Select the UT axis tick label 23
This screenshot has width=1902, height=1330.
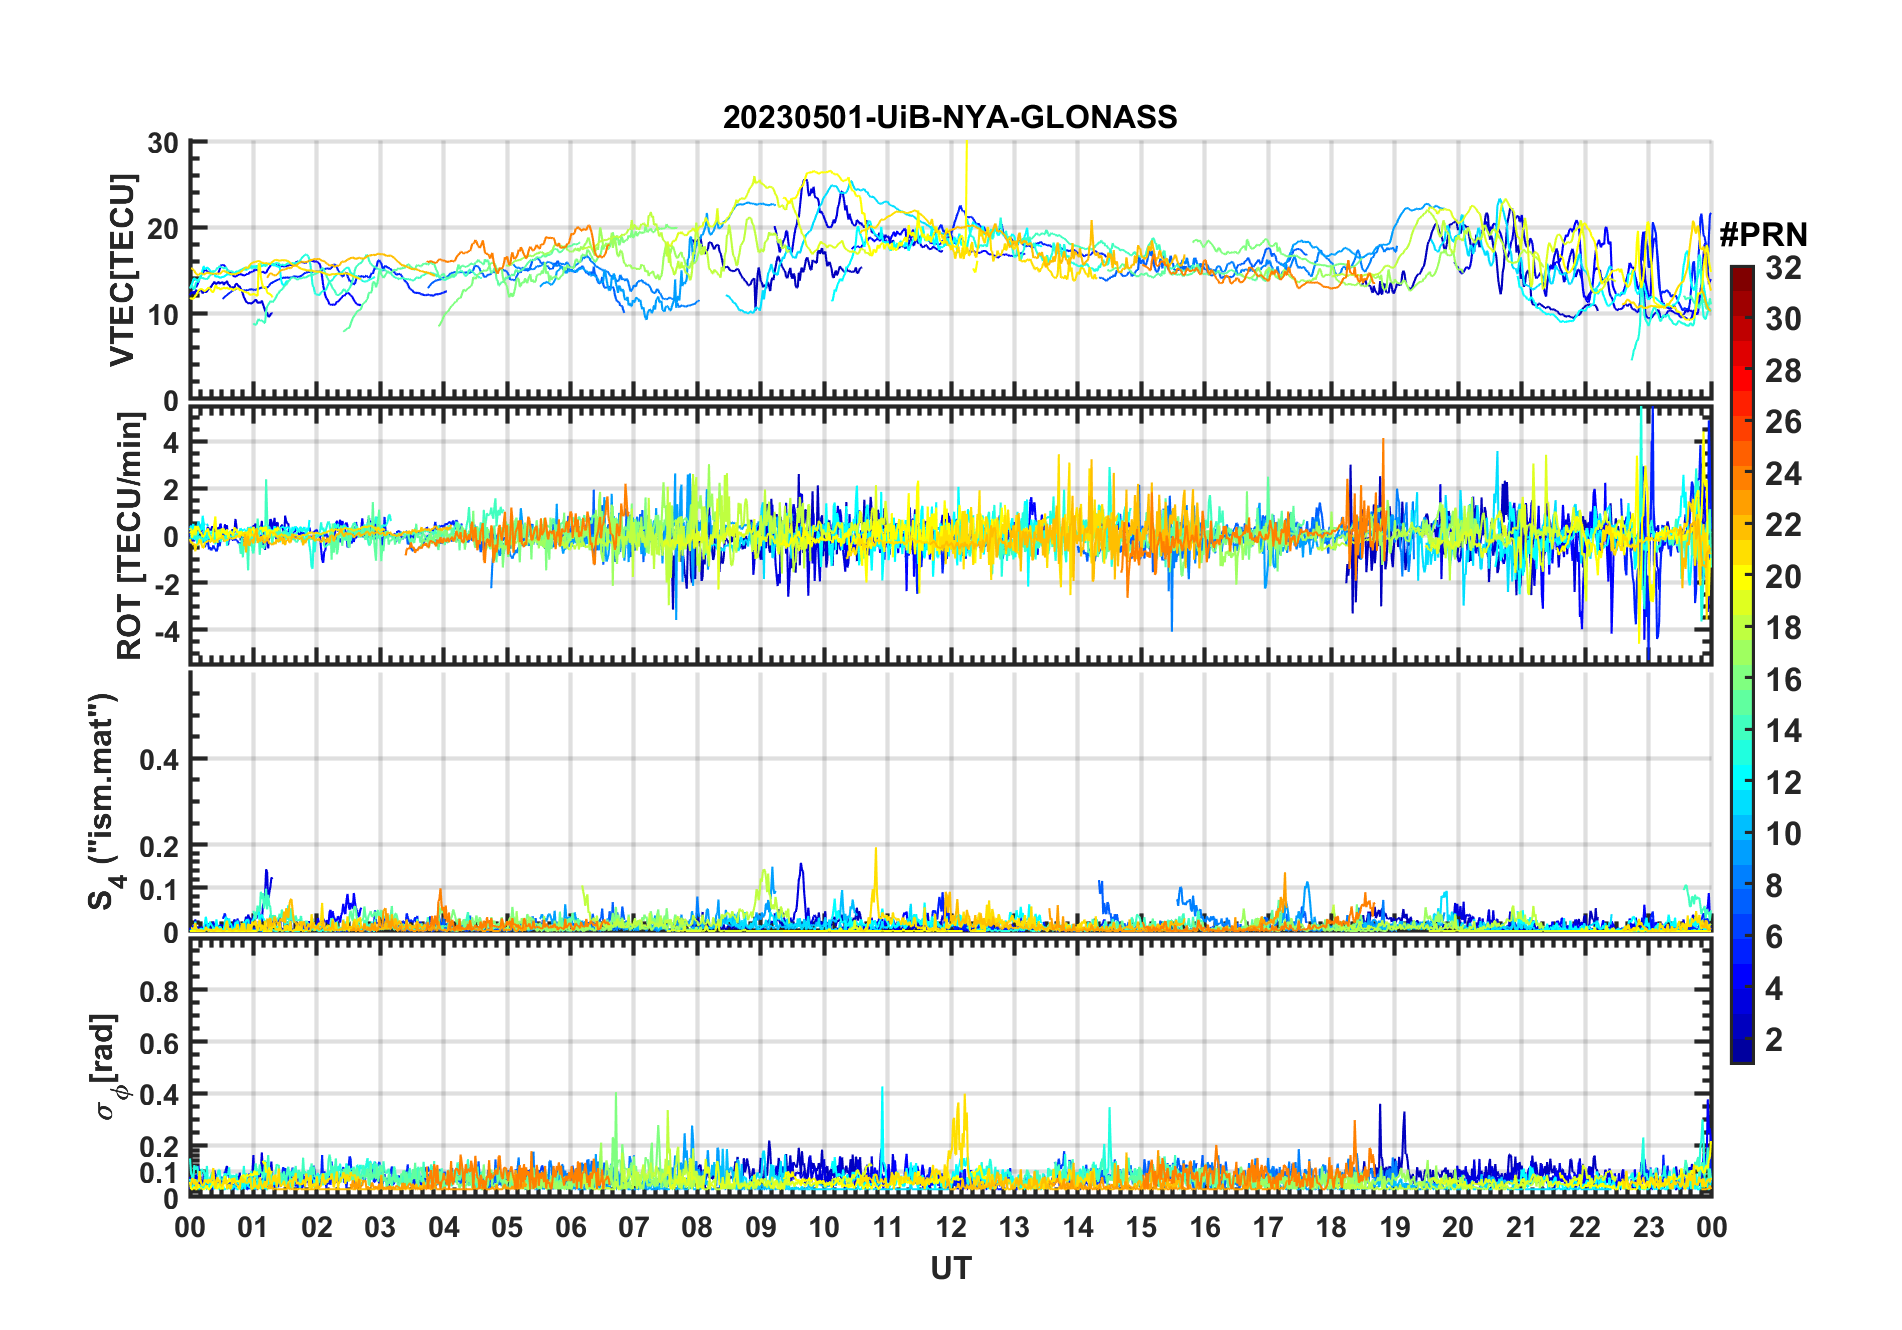(x=1649, y=1227)
